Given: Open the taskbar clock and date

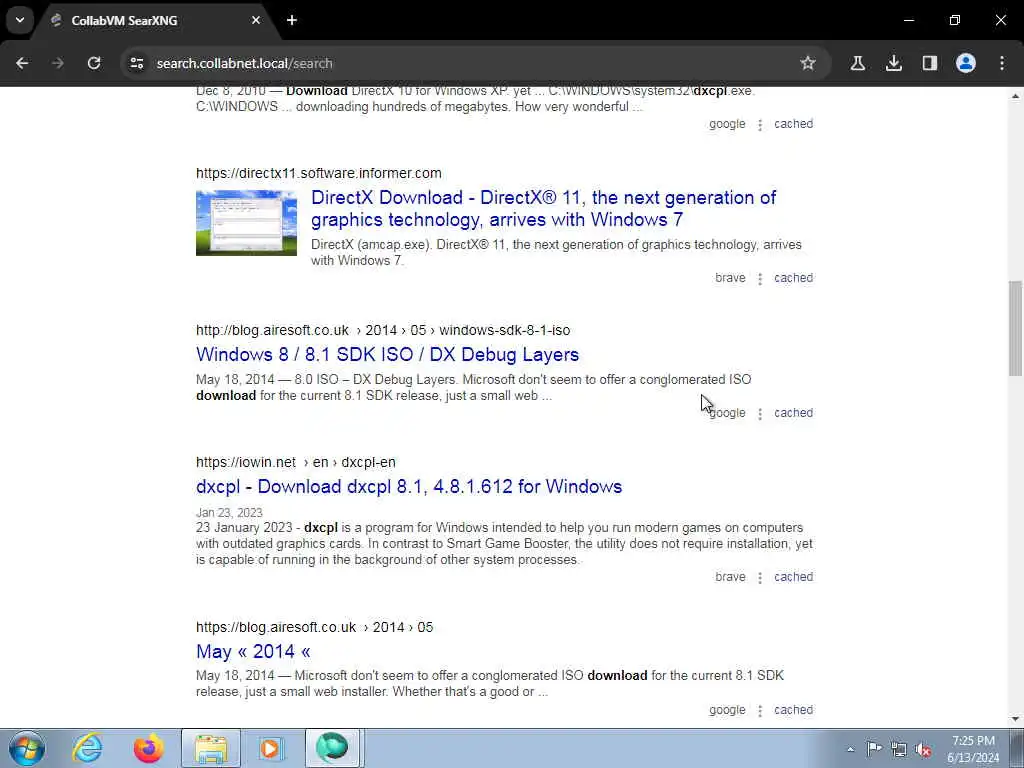Looking at the screenshot, I should pos(973,749).
